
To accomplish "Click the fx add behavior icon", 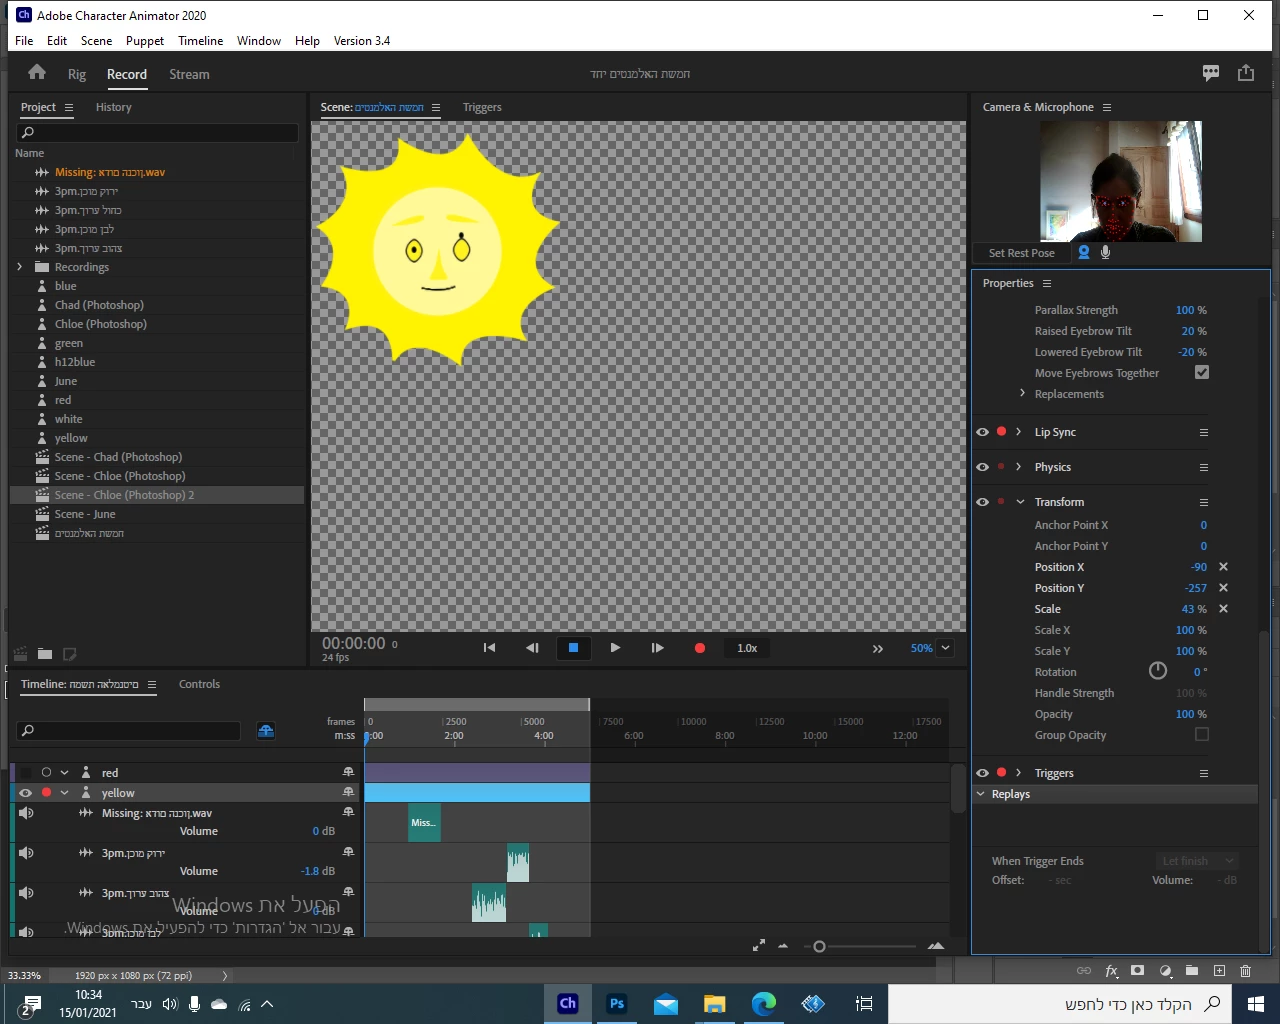I will point(1111,971).
